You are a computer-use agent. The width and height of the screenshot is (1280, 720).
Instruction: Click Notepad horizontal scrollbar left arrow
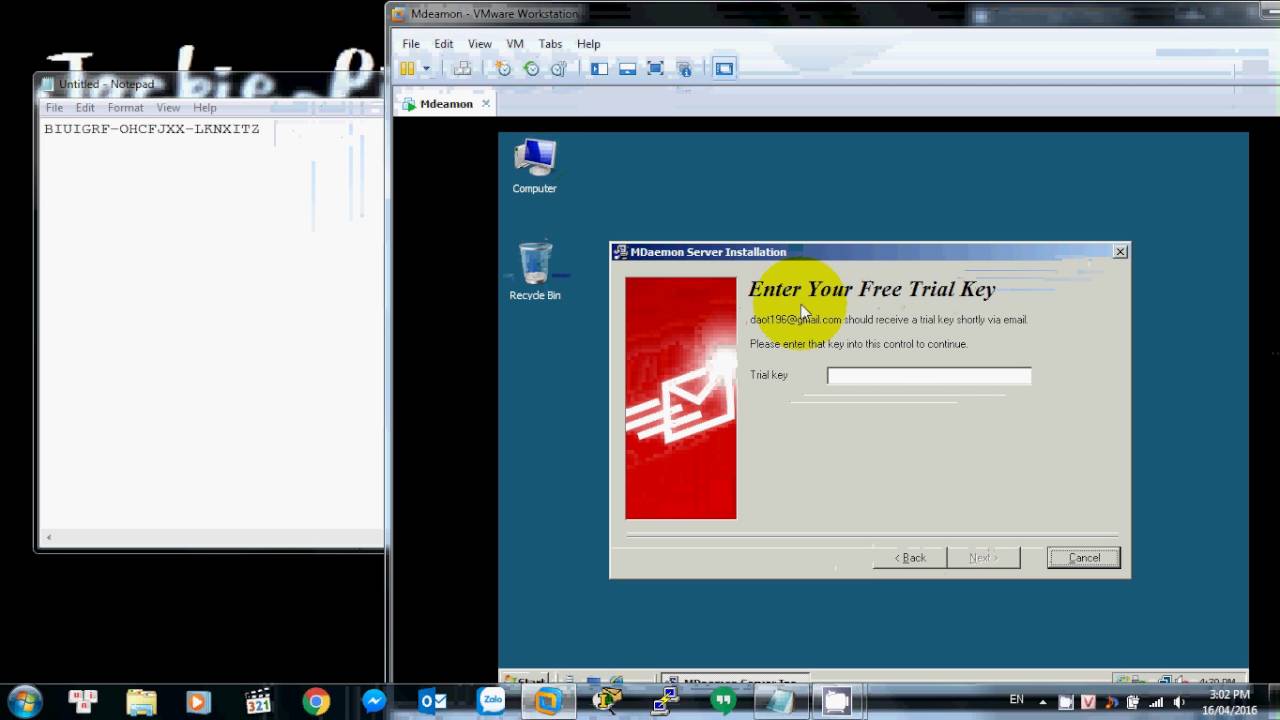pyautogui.click(x=49, y=538)
